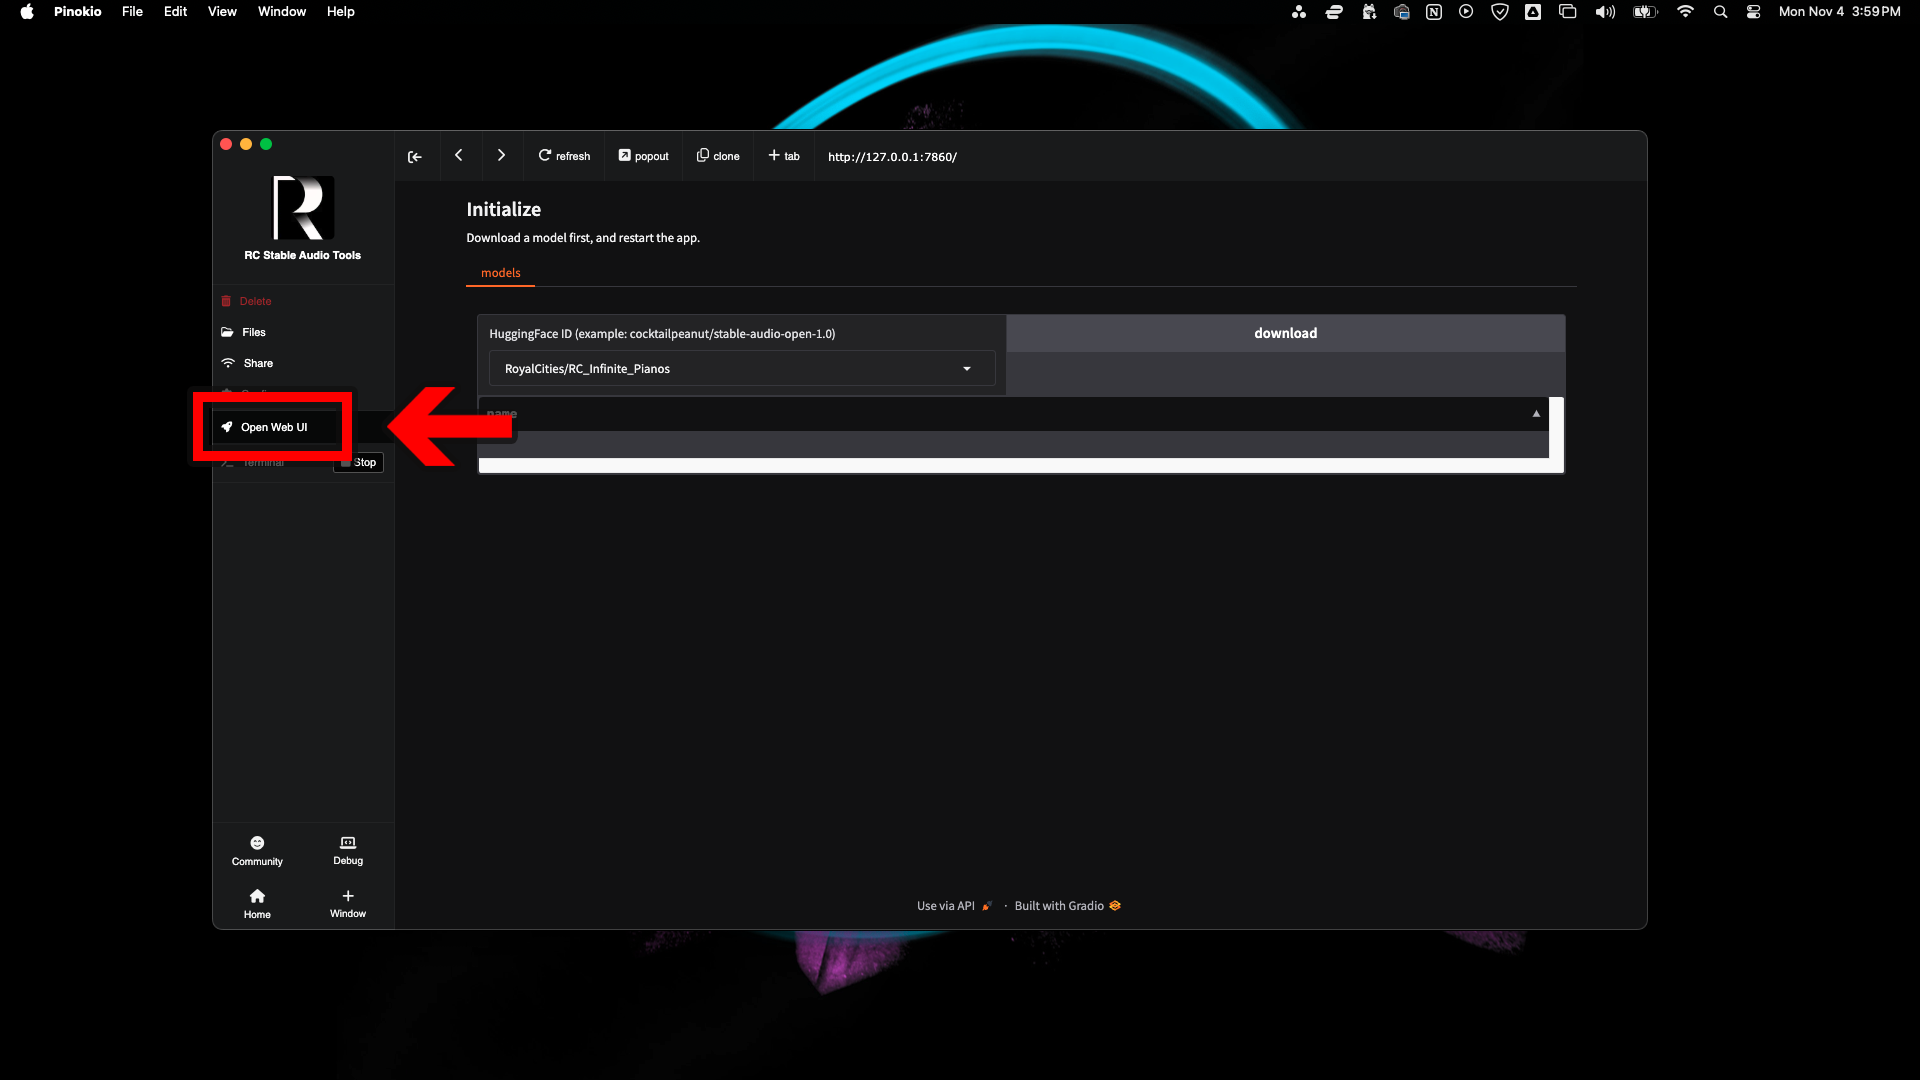Go forward with the right chevron
Viewport: 1920px width, 1080px height.
pos(501,155)
